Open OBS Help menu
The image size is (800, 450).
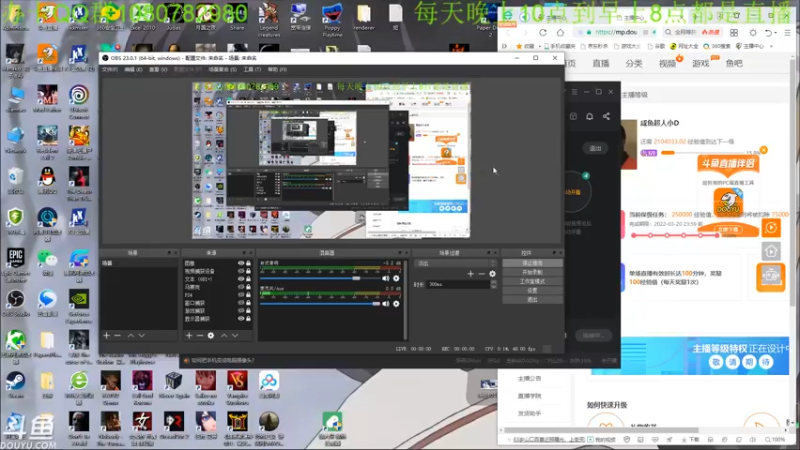click(x=277, y=69)
